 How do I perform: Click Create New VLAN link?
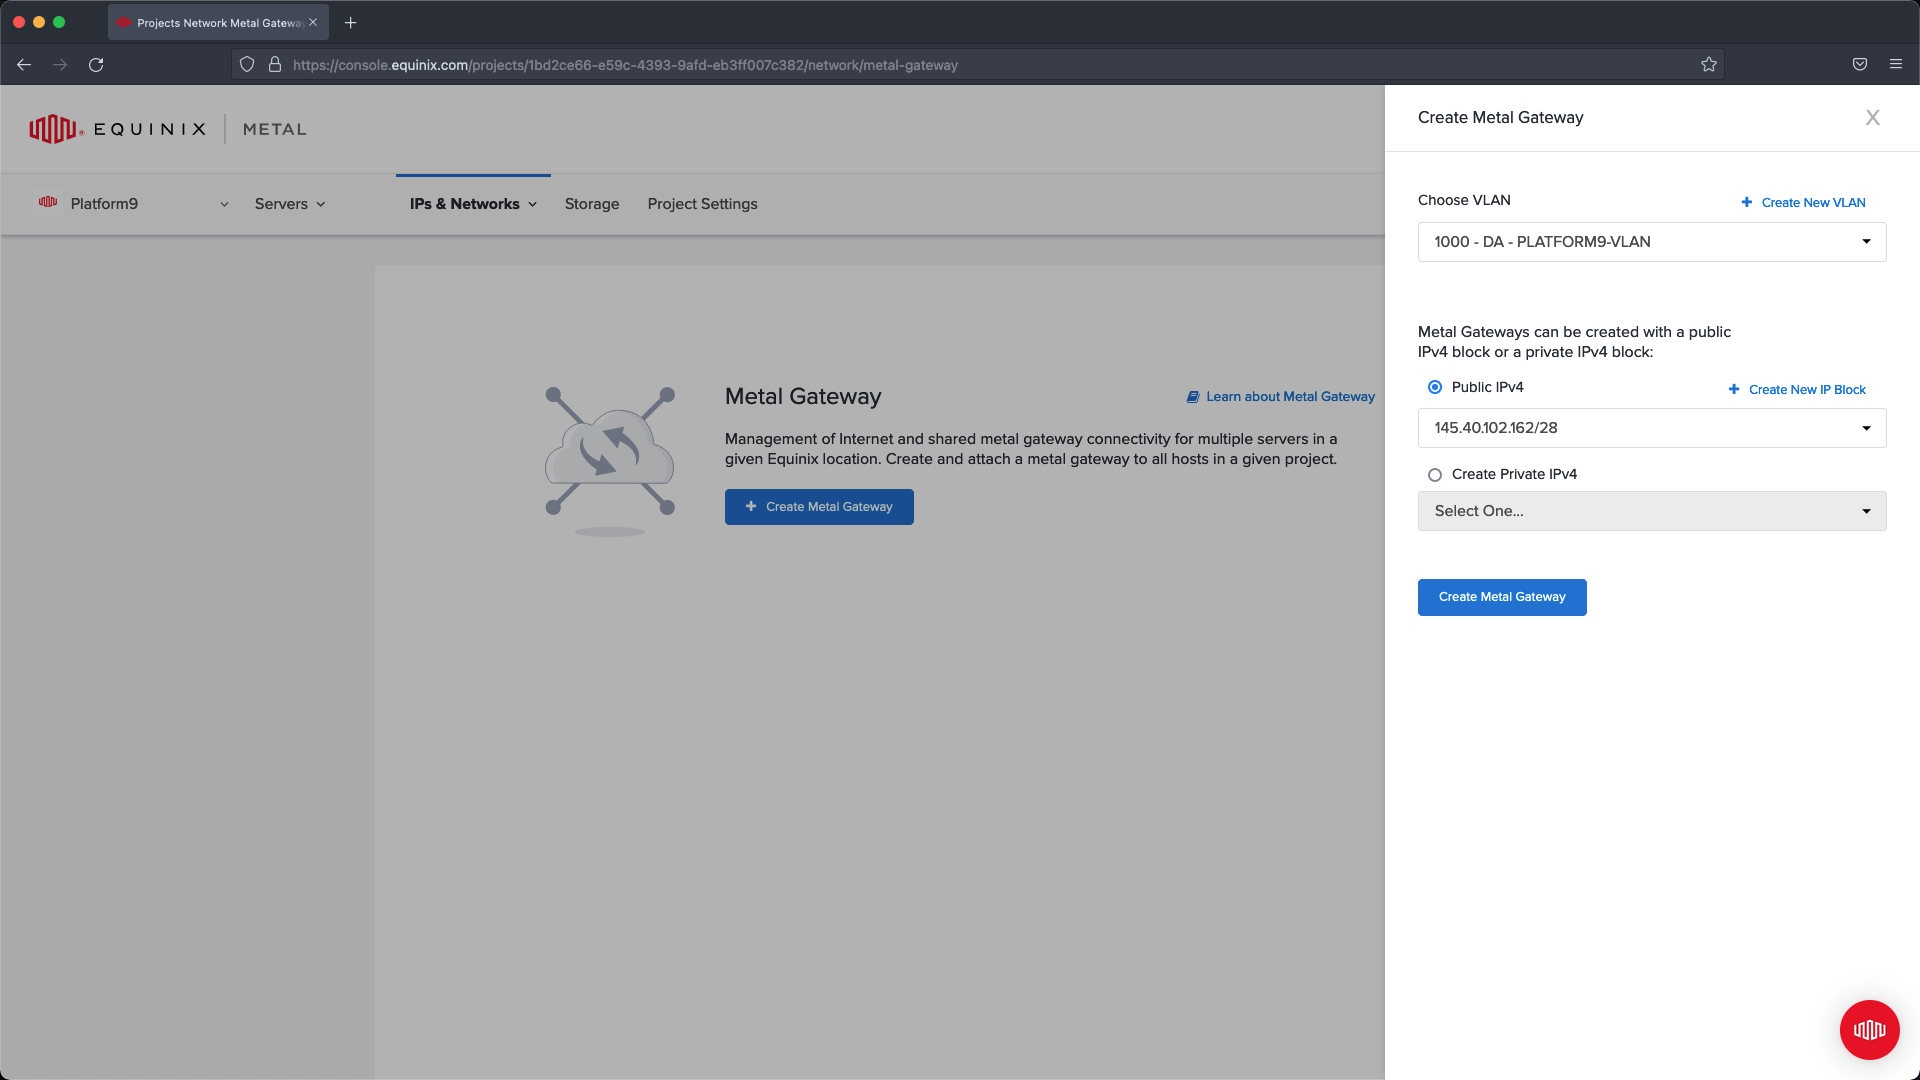tap(1803, 203)
